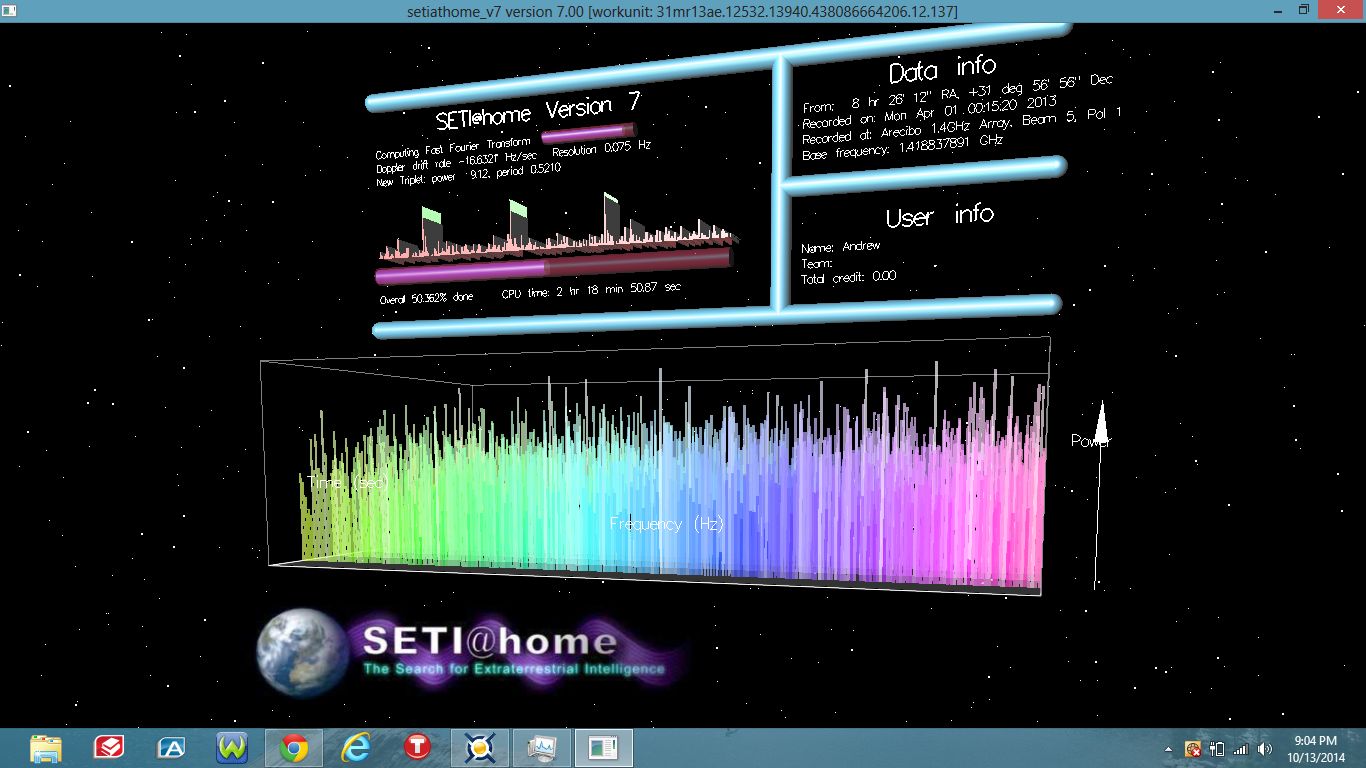Click the tray icon with the red X overlay
The width and height of the screenshot is (1366, 768).
1192,748
